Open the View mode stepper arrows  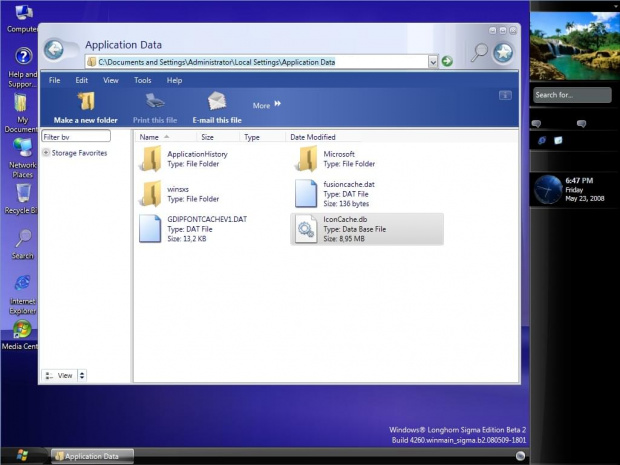pyautogui.click(x=82, y=375)
